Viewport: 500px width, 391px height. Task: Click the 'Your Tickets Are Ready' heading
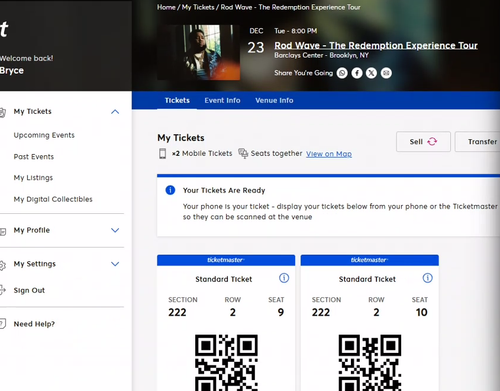click(x=224, y=190)
